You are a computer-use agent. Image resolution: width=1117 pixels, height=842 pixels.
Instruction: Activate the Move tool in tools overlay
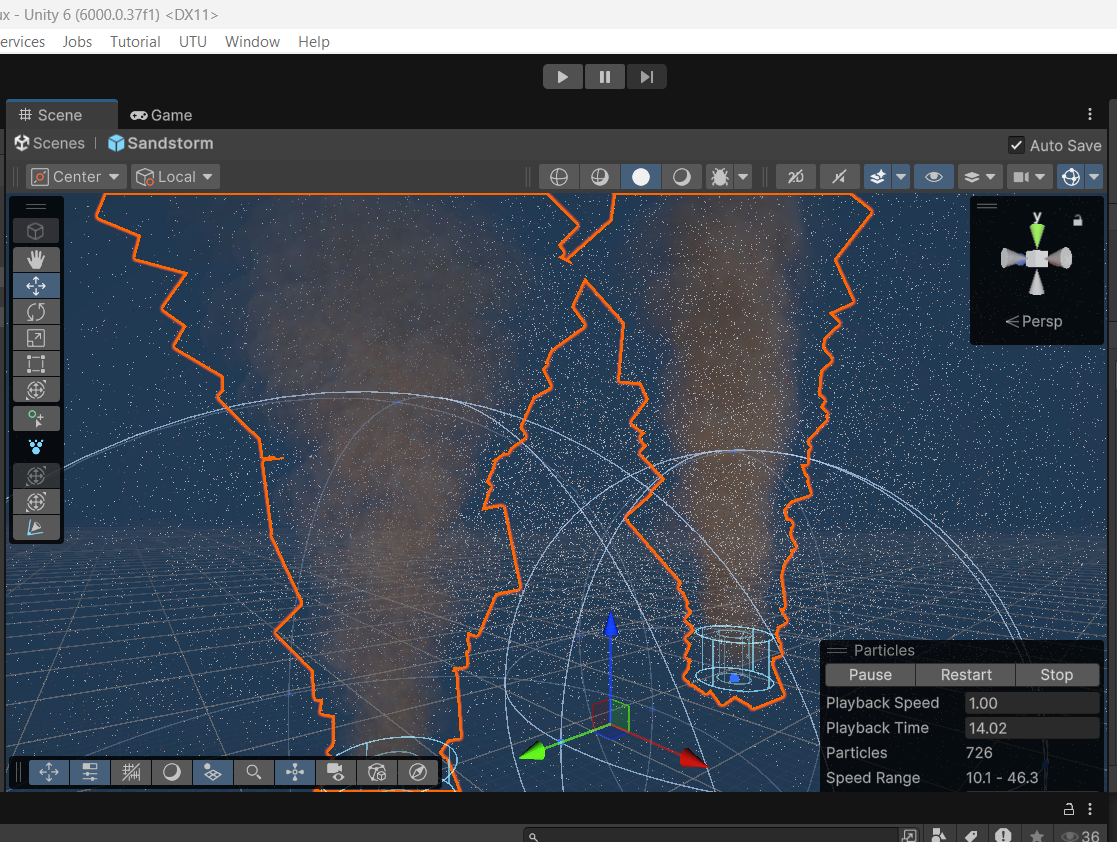coord(36,286)
